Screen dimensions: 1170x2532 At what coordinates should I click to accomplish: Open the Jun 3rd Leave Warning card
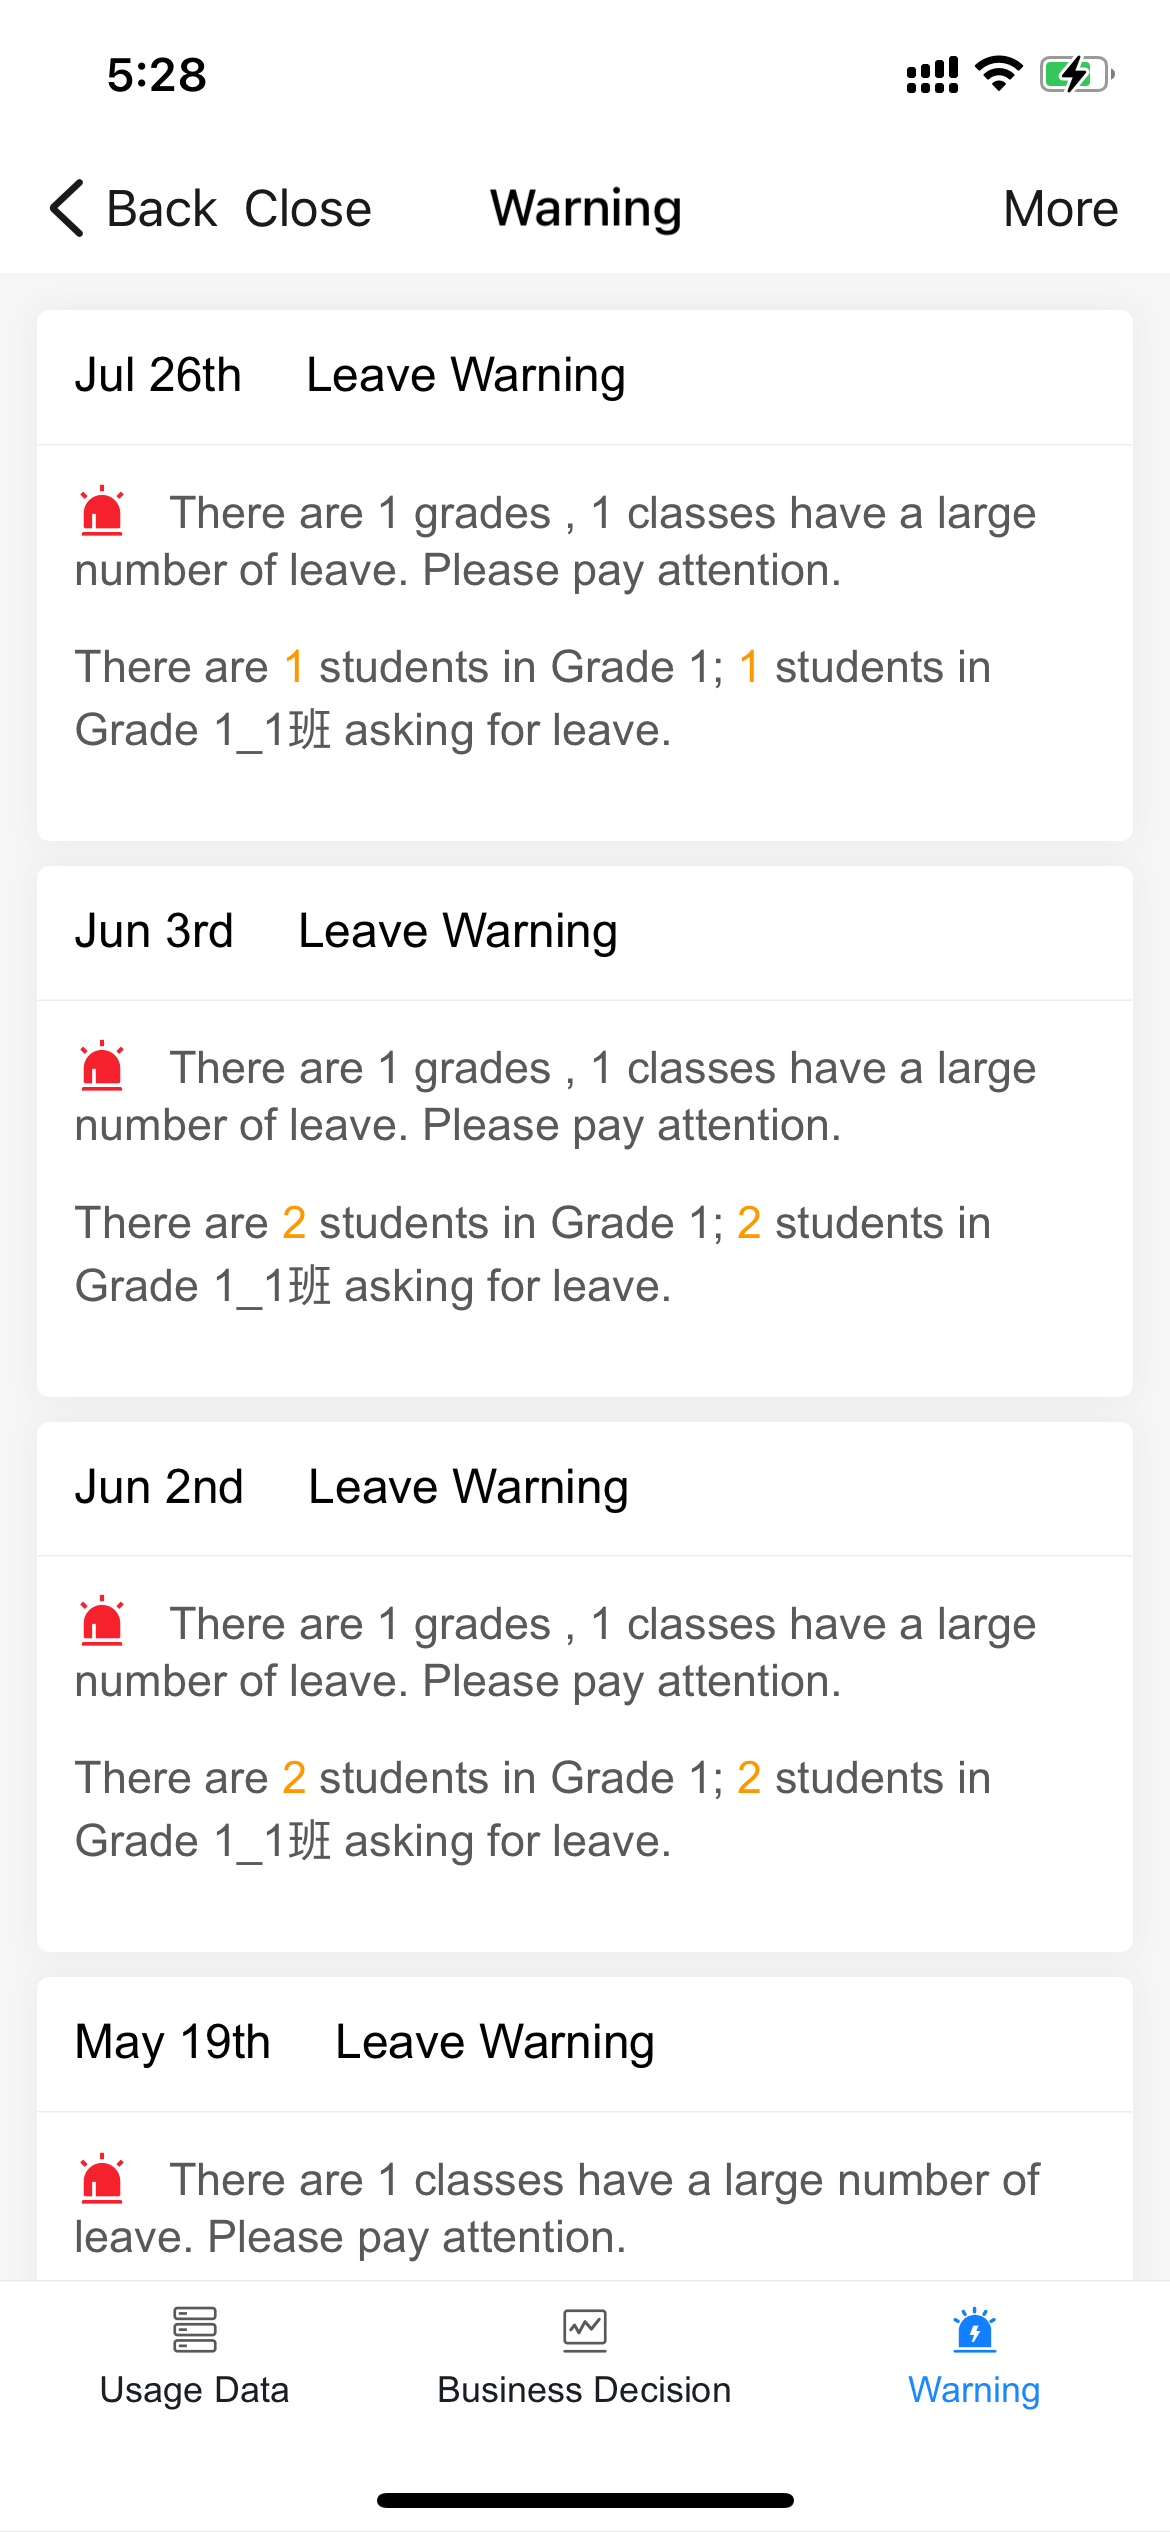(x=585, y=1131)
